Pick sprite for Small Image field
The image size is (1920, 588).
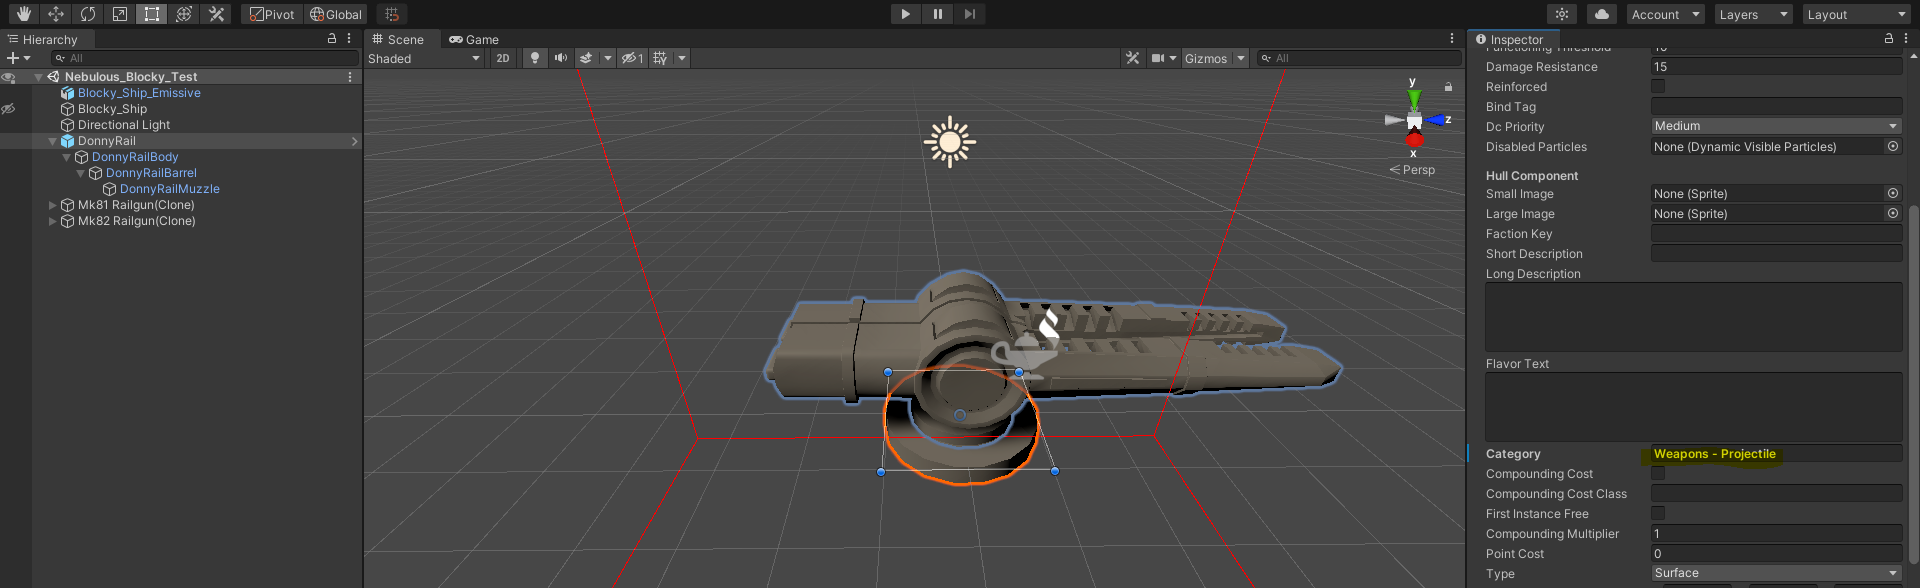pos(1892,193)
